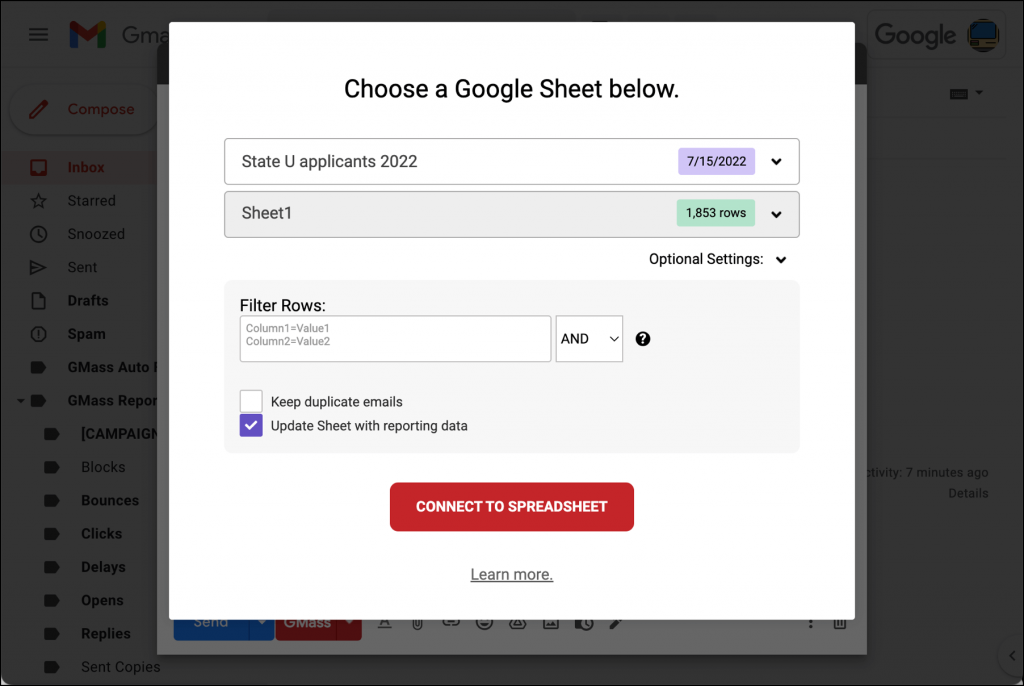The image size is (1024, 686).
Task: Insert files using the Google Drive icon
Action: click(x=518, y=622)
